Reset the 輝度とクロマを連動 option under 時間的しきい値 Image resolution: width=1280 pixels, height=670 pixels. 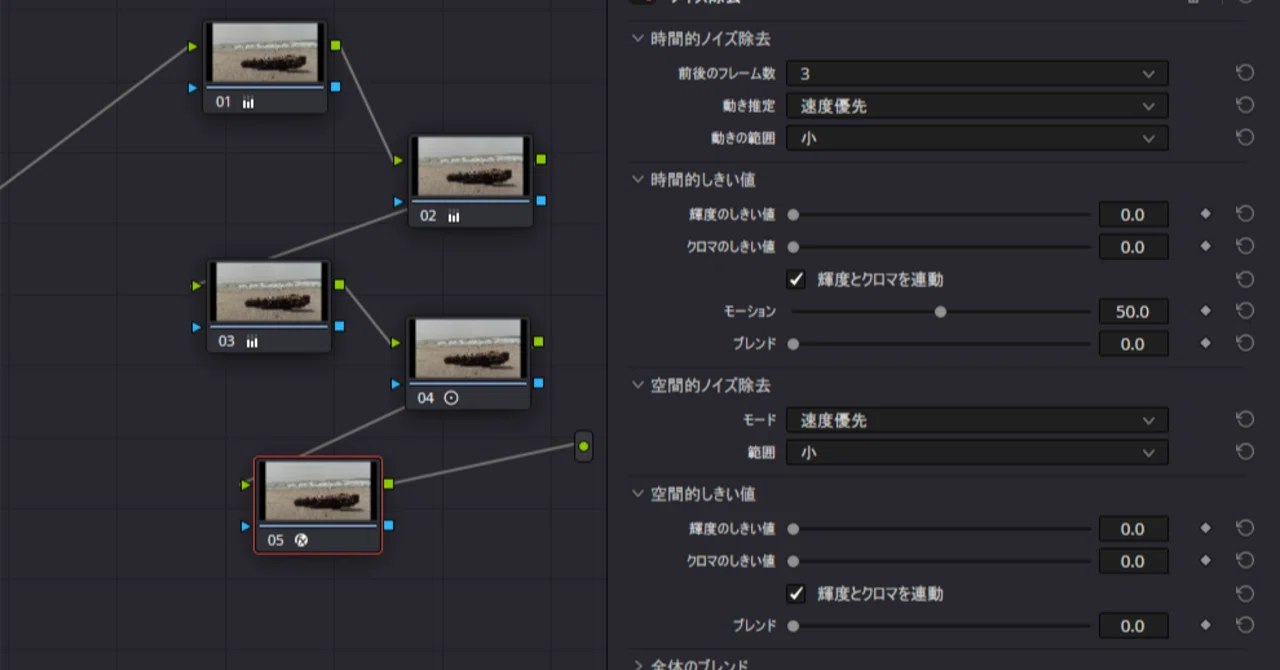(1245, 279)
